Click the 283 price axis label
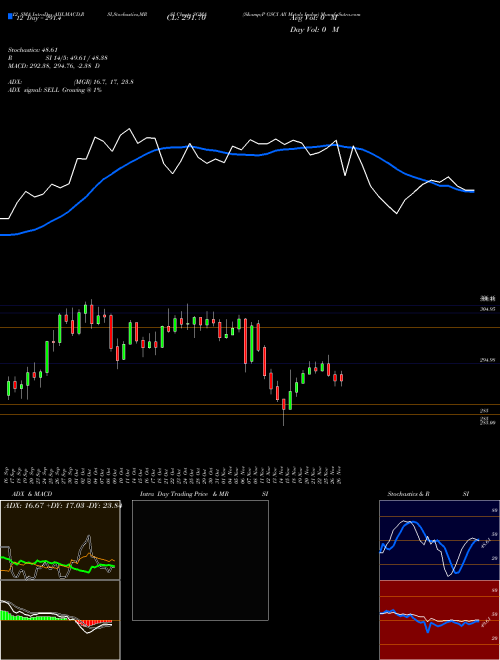This screenshot has width=500, height=660. tap(484, 410)
